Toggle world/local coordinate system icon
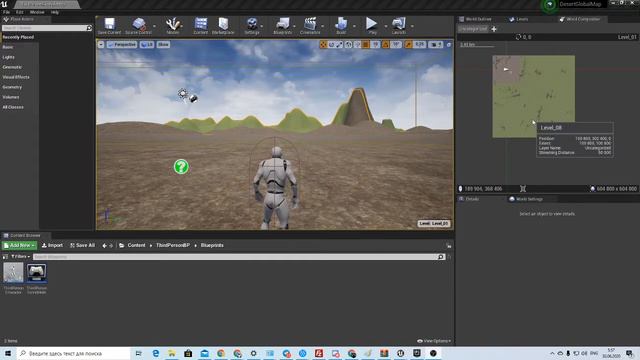The image size is (640, 360). [349, 44]
